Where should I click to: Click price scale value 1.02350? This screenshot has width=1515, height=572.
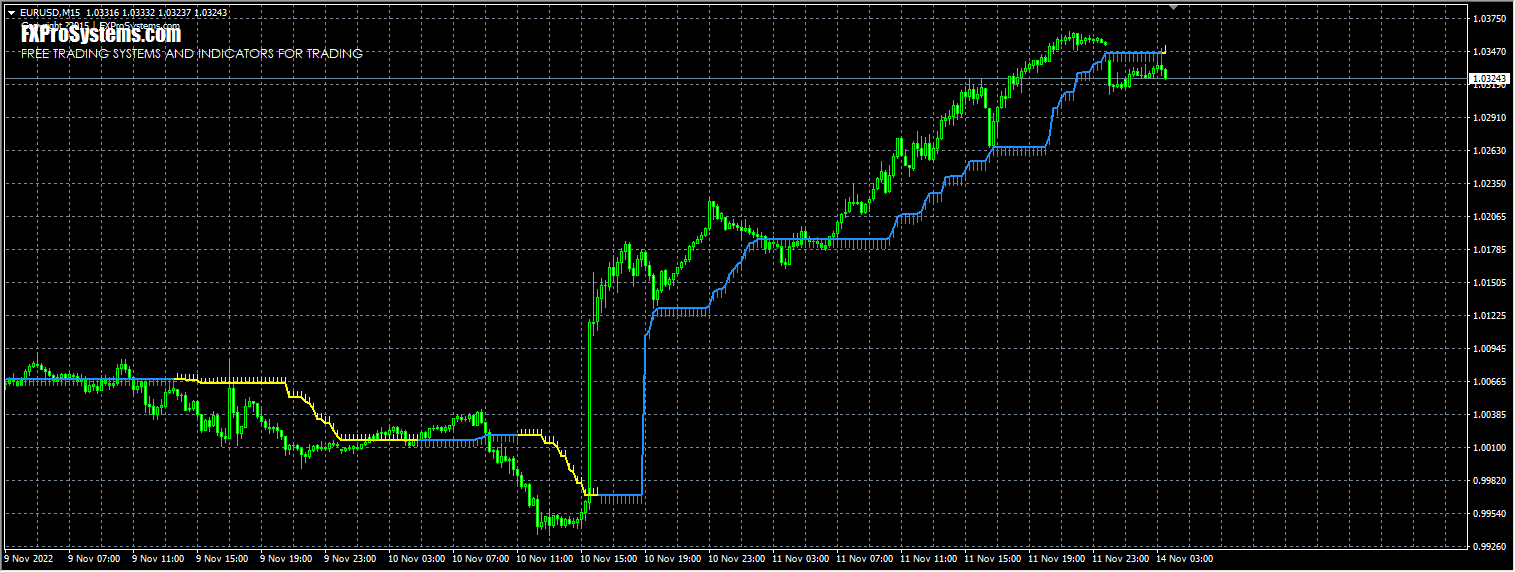tap(1490, 184)
